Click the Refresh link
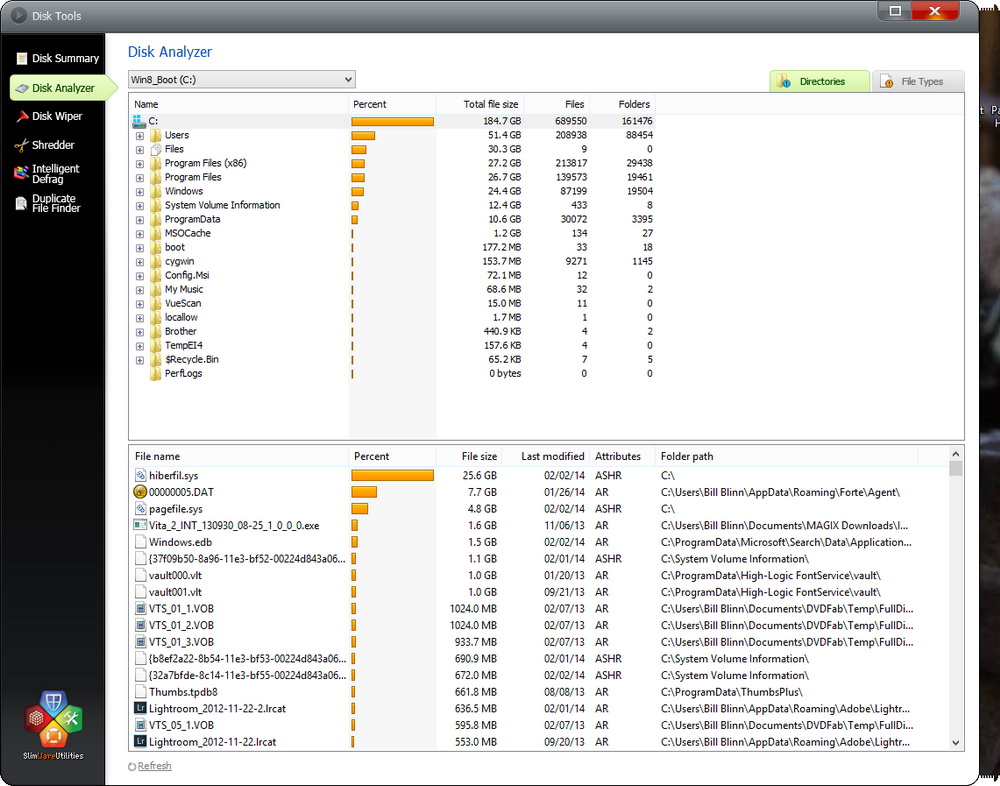1000x786 pixels. (154, 766)
